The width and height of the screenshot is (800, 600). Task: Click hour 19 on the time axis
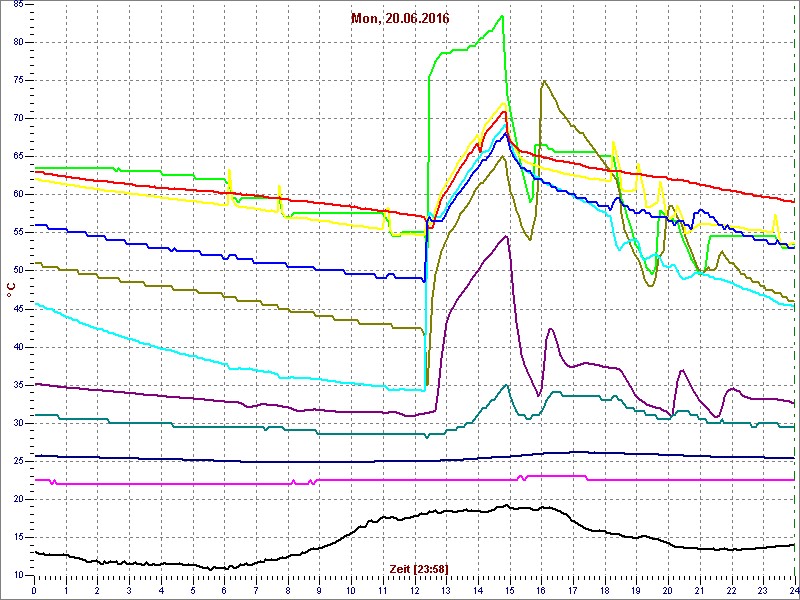(637, 590)
